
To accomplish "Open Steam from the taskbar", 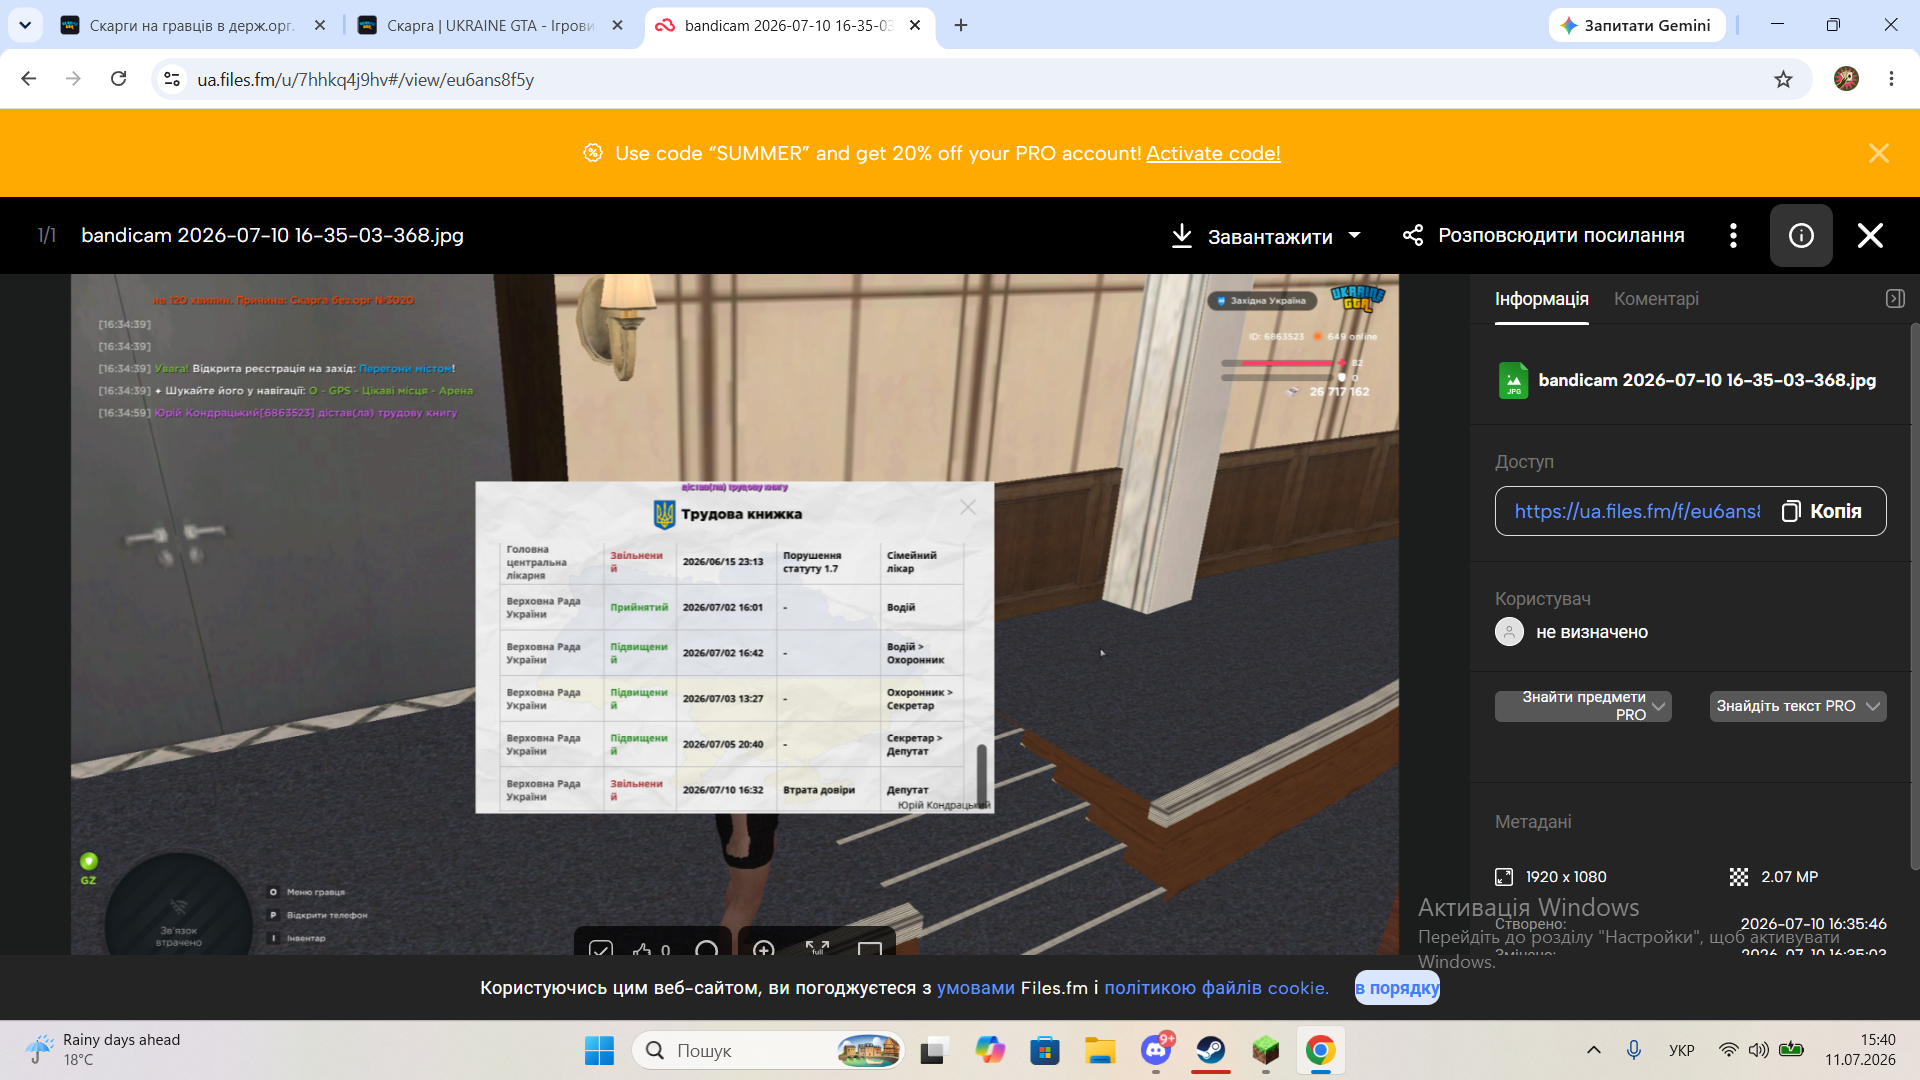I will pos(1211,1050).
